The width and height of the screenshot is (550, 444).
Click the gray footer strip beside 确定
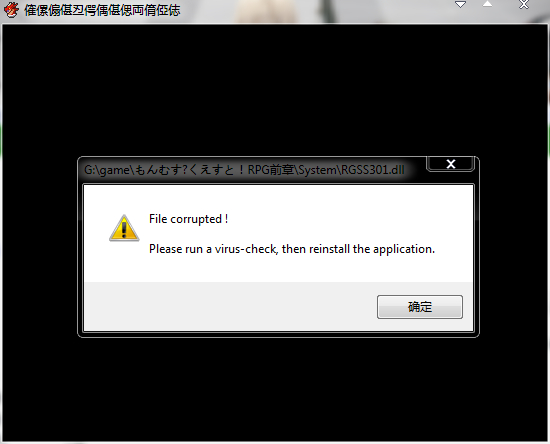[230, 306]
